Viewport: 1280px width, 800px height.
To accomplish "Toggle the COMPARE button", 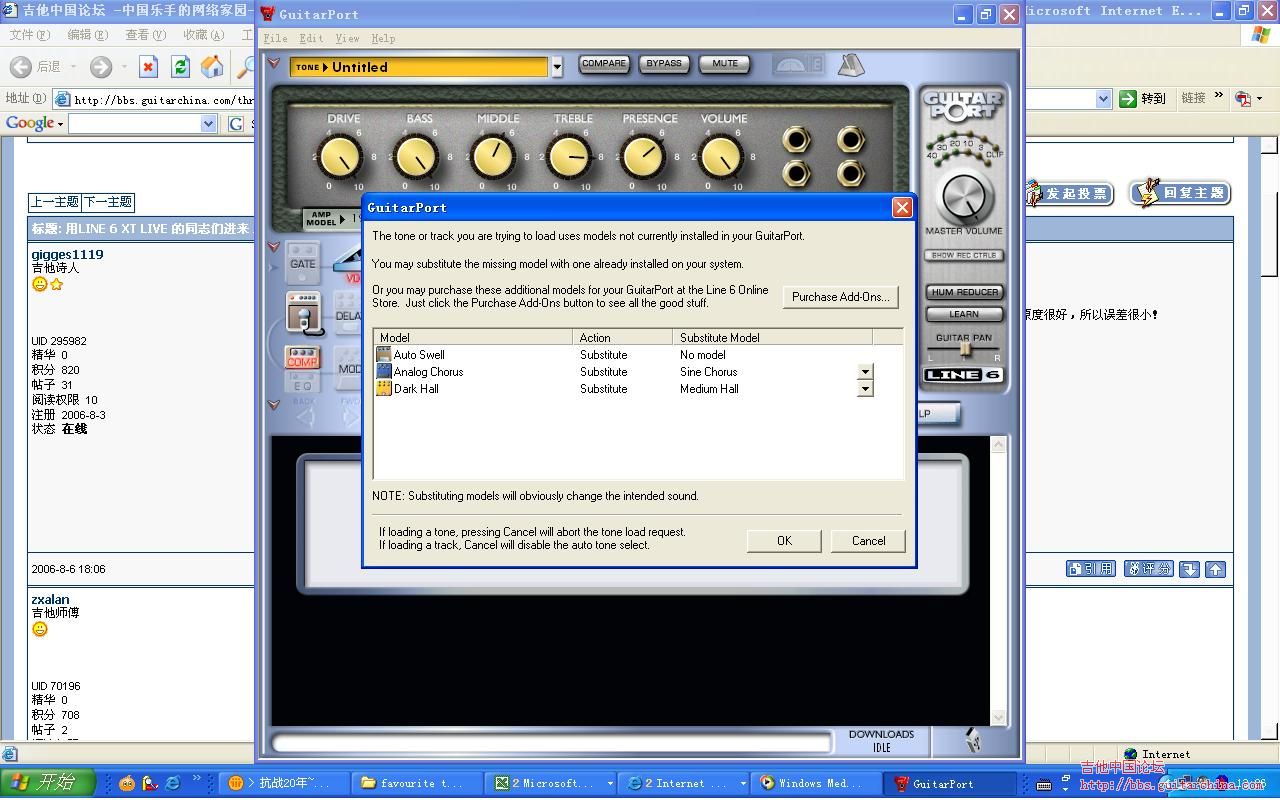I will (604, 64).
